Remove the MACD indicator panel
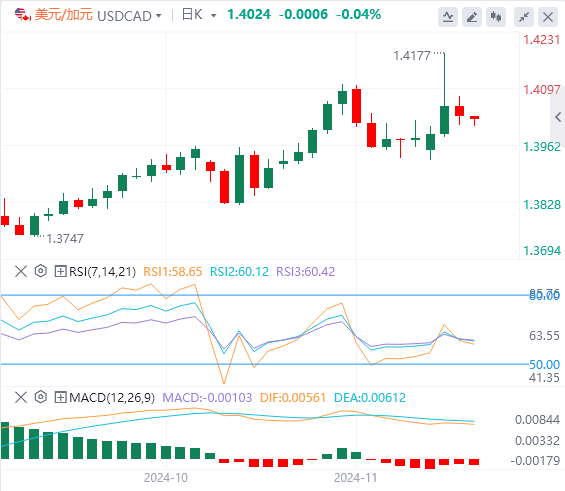 [x=21, y=398]
